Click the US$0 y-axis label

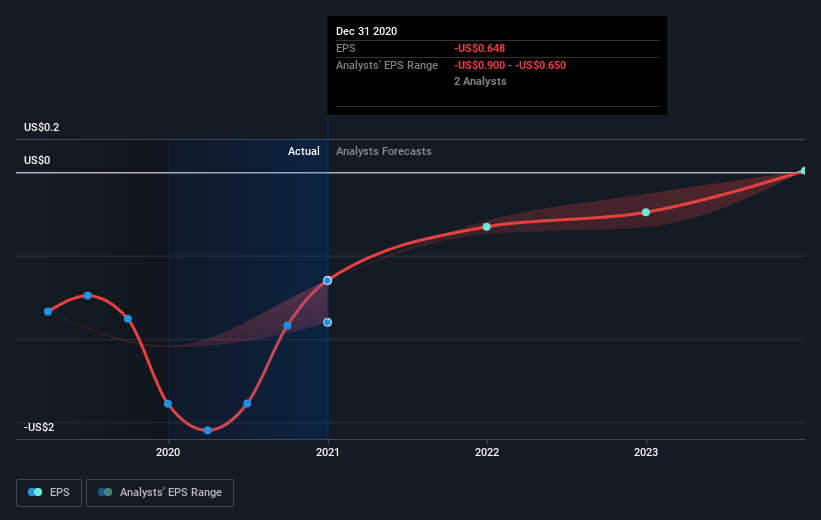37,160
